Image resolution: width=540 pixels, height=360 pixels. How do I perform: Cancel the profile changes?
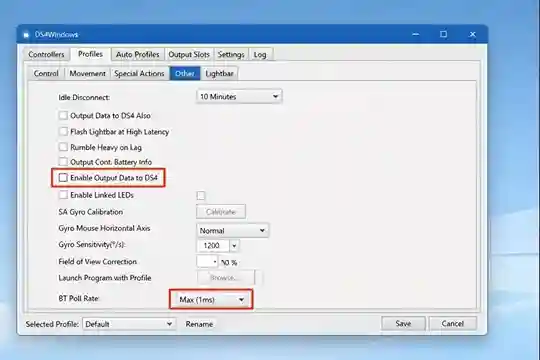click(x=453, y=323)
